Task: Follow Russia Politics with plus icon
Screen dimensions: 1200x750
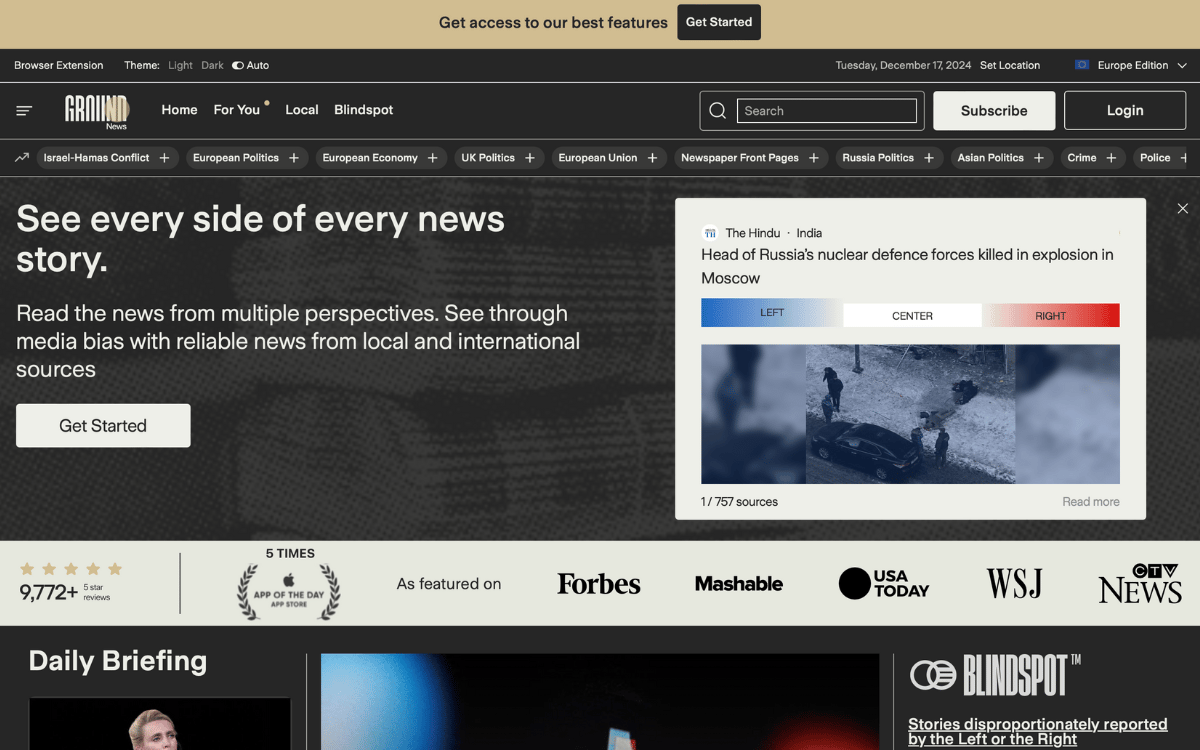Action: coord(929,158)
